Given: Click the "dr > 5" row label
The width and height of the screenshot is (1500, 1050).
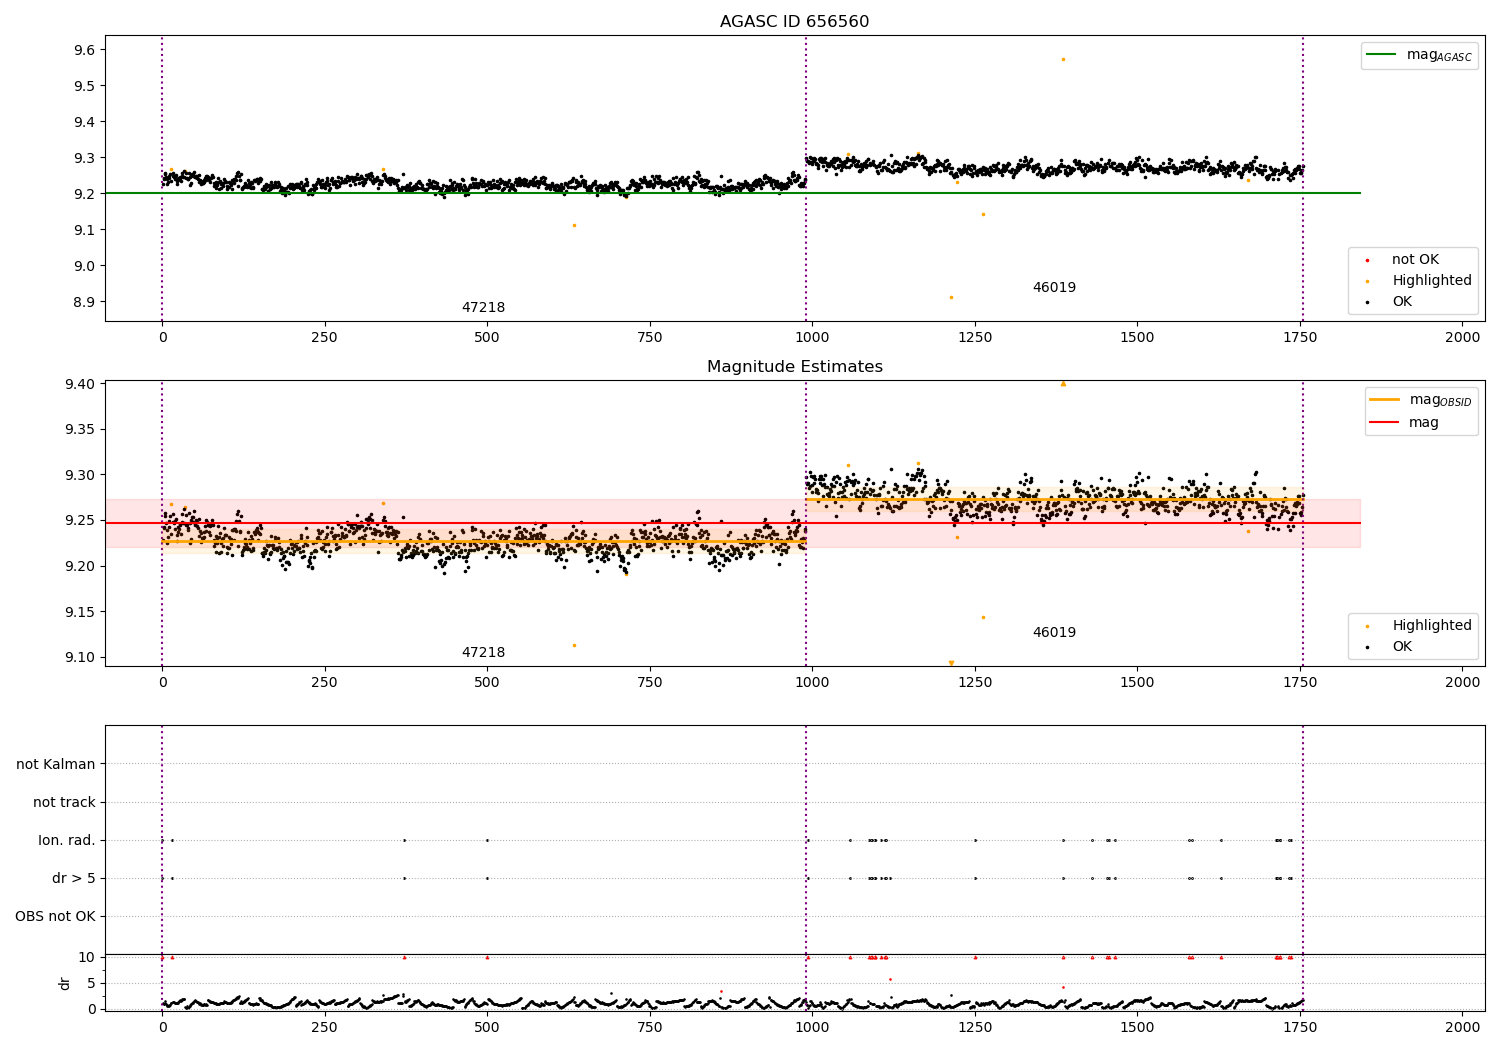Looking at the screenshot, I should tap(74, 879).
